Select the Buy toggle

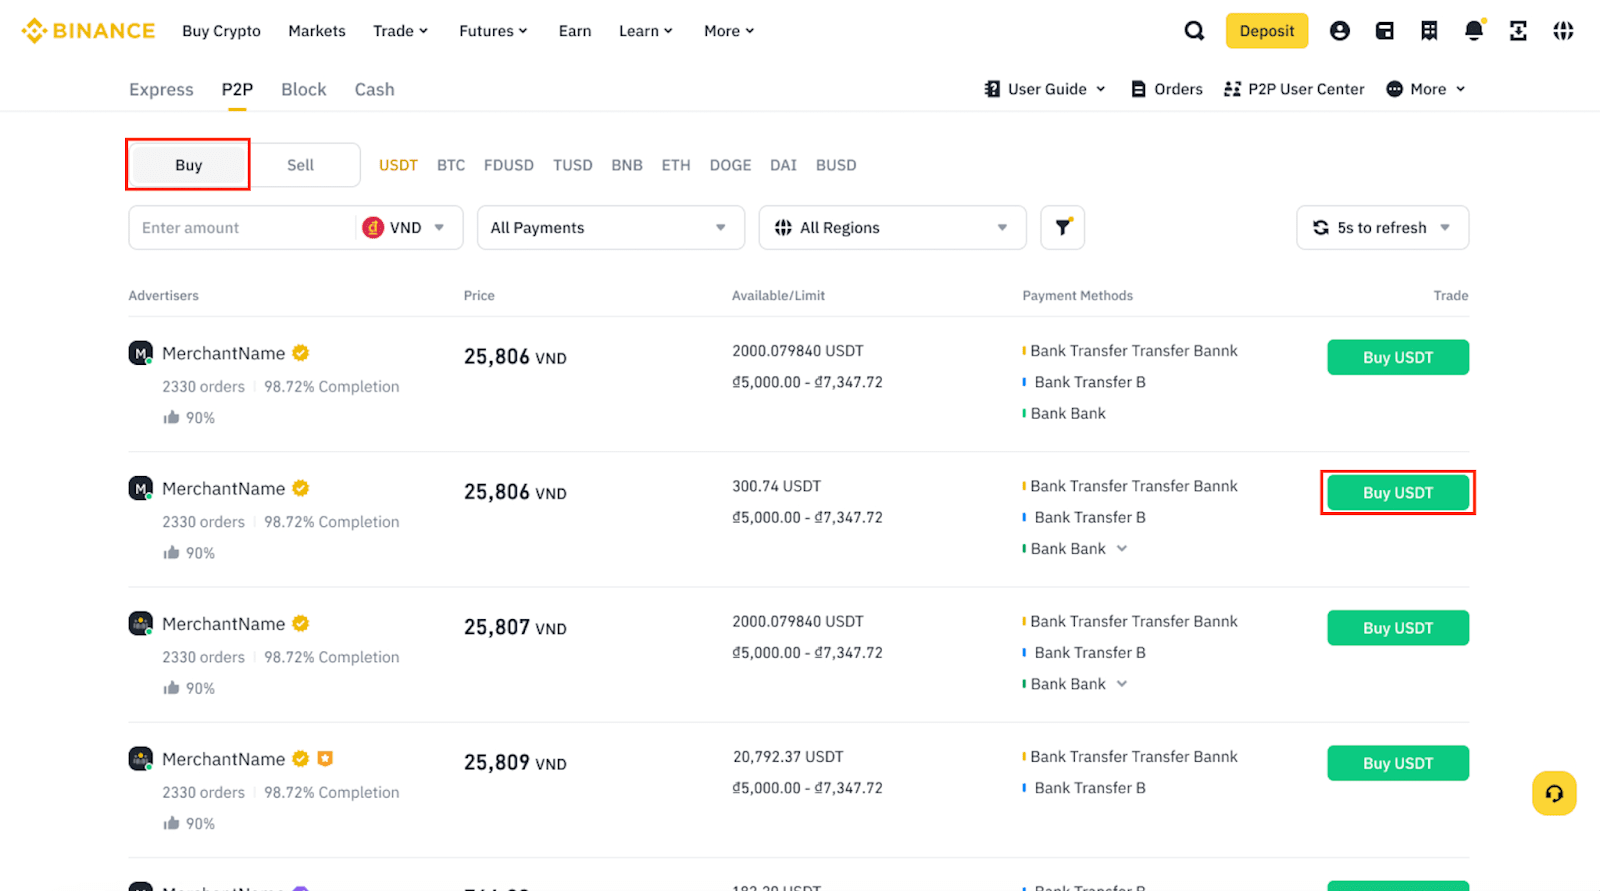[x=189, y=165]
